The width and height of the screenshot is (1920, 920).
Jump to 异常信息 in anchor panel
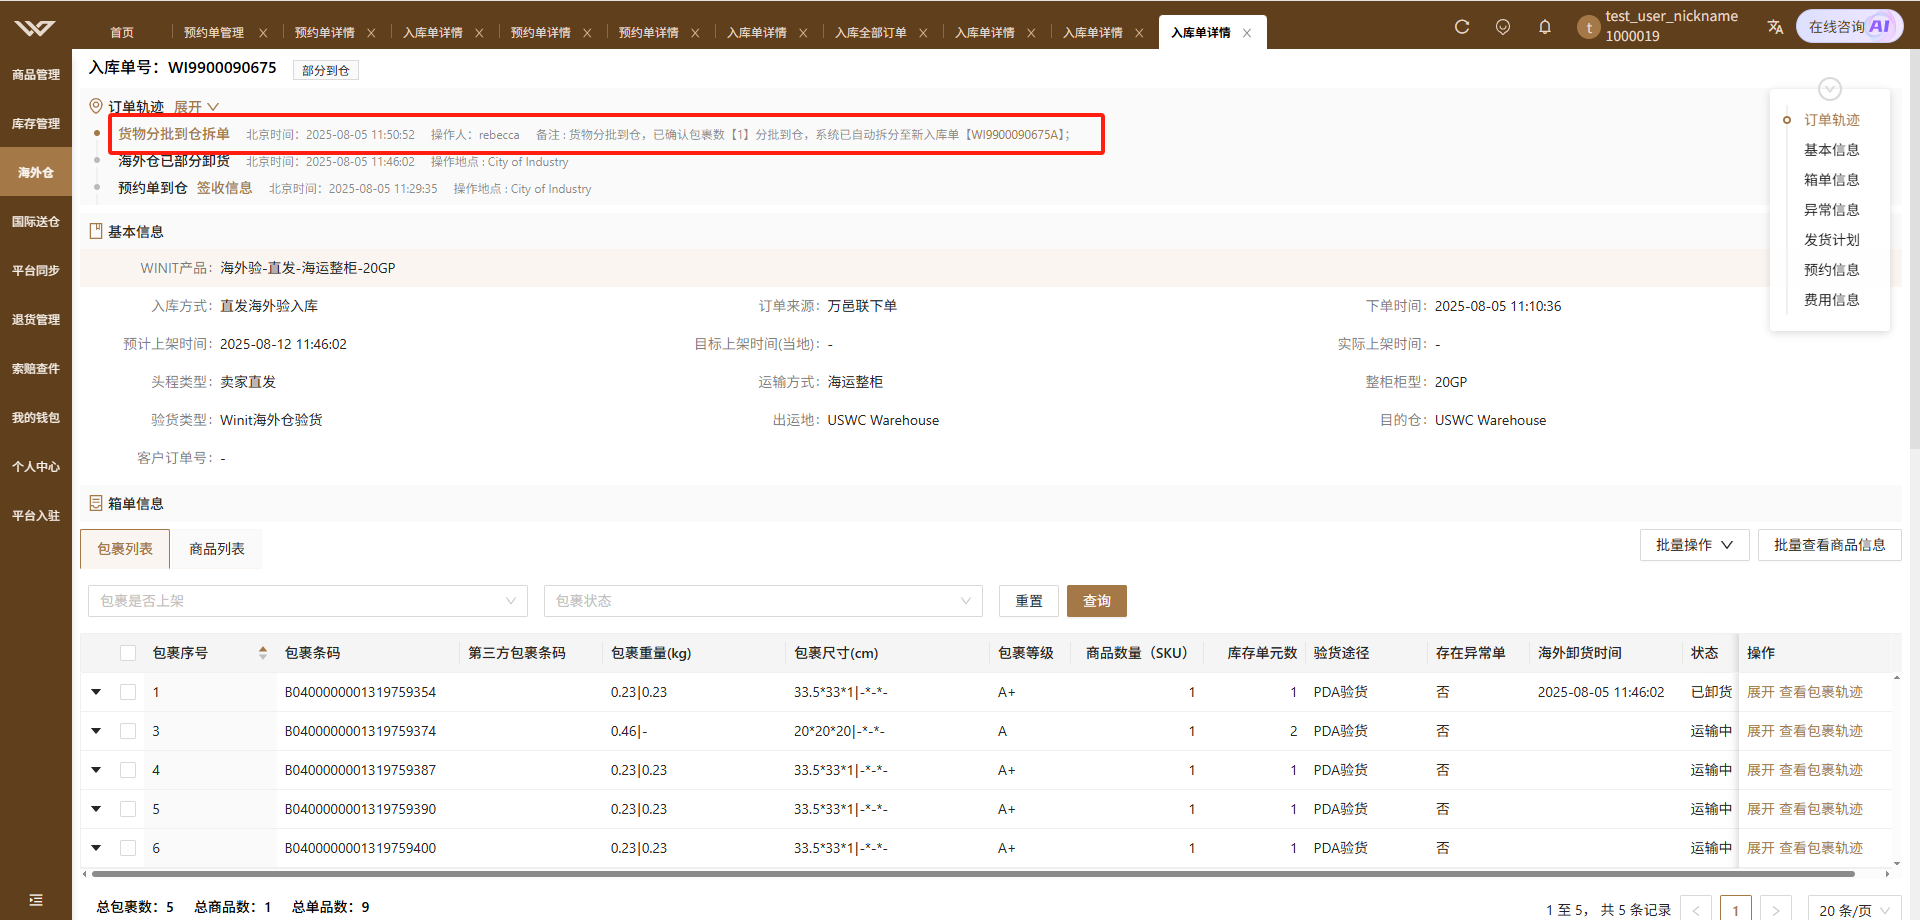tap(1832, 210)
